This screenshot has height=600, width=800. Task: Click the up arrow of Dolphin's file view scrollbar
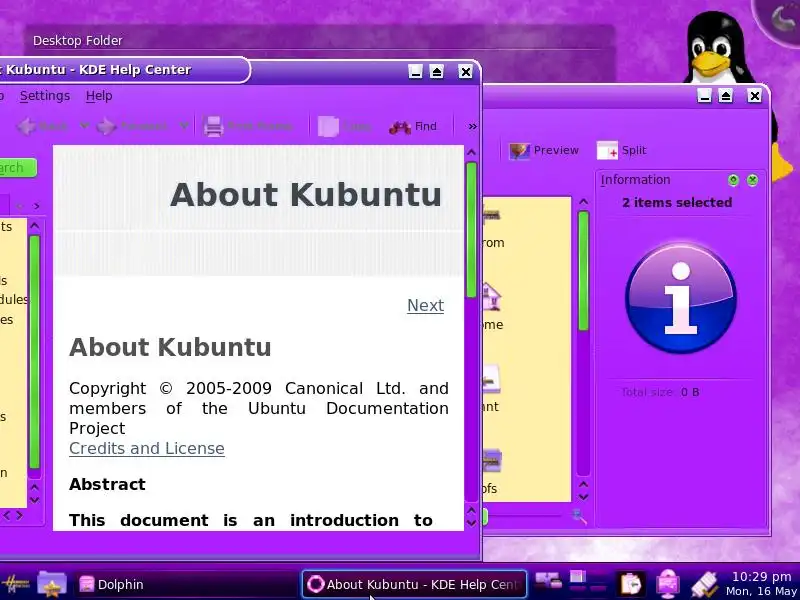pos(584,202)
